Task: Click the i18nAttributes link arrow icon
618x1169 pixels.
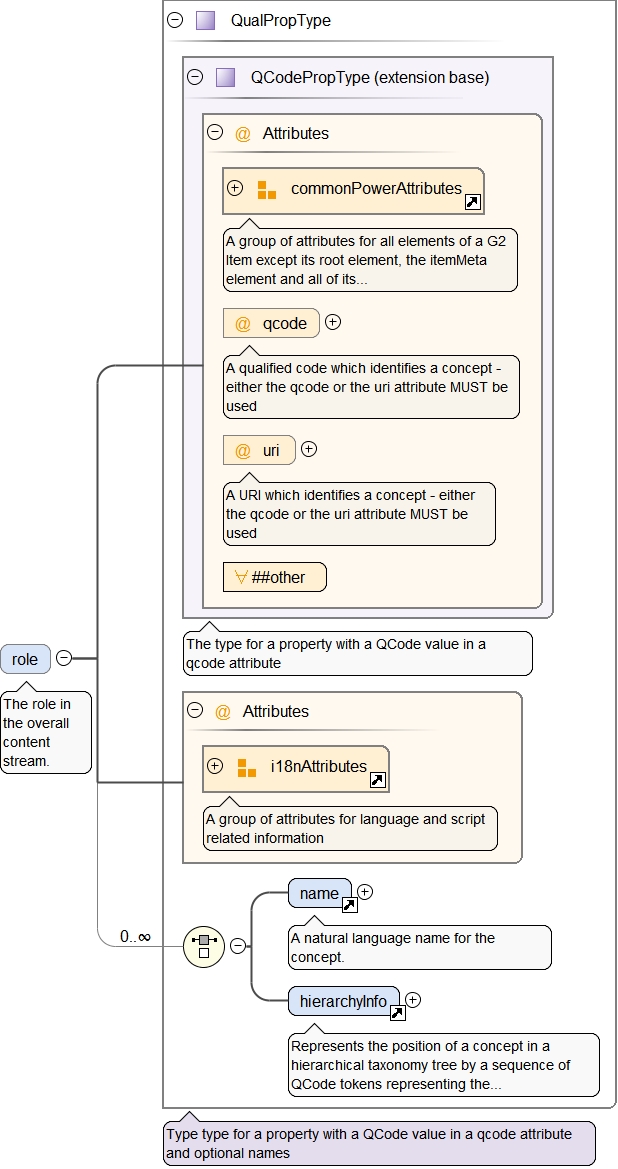Action: (378, 780)
